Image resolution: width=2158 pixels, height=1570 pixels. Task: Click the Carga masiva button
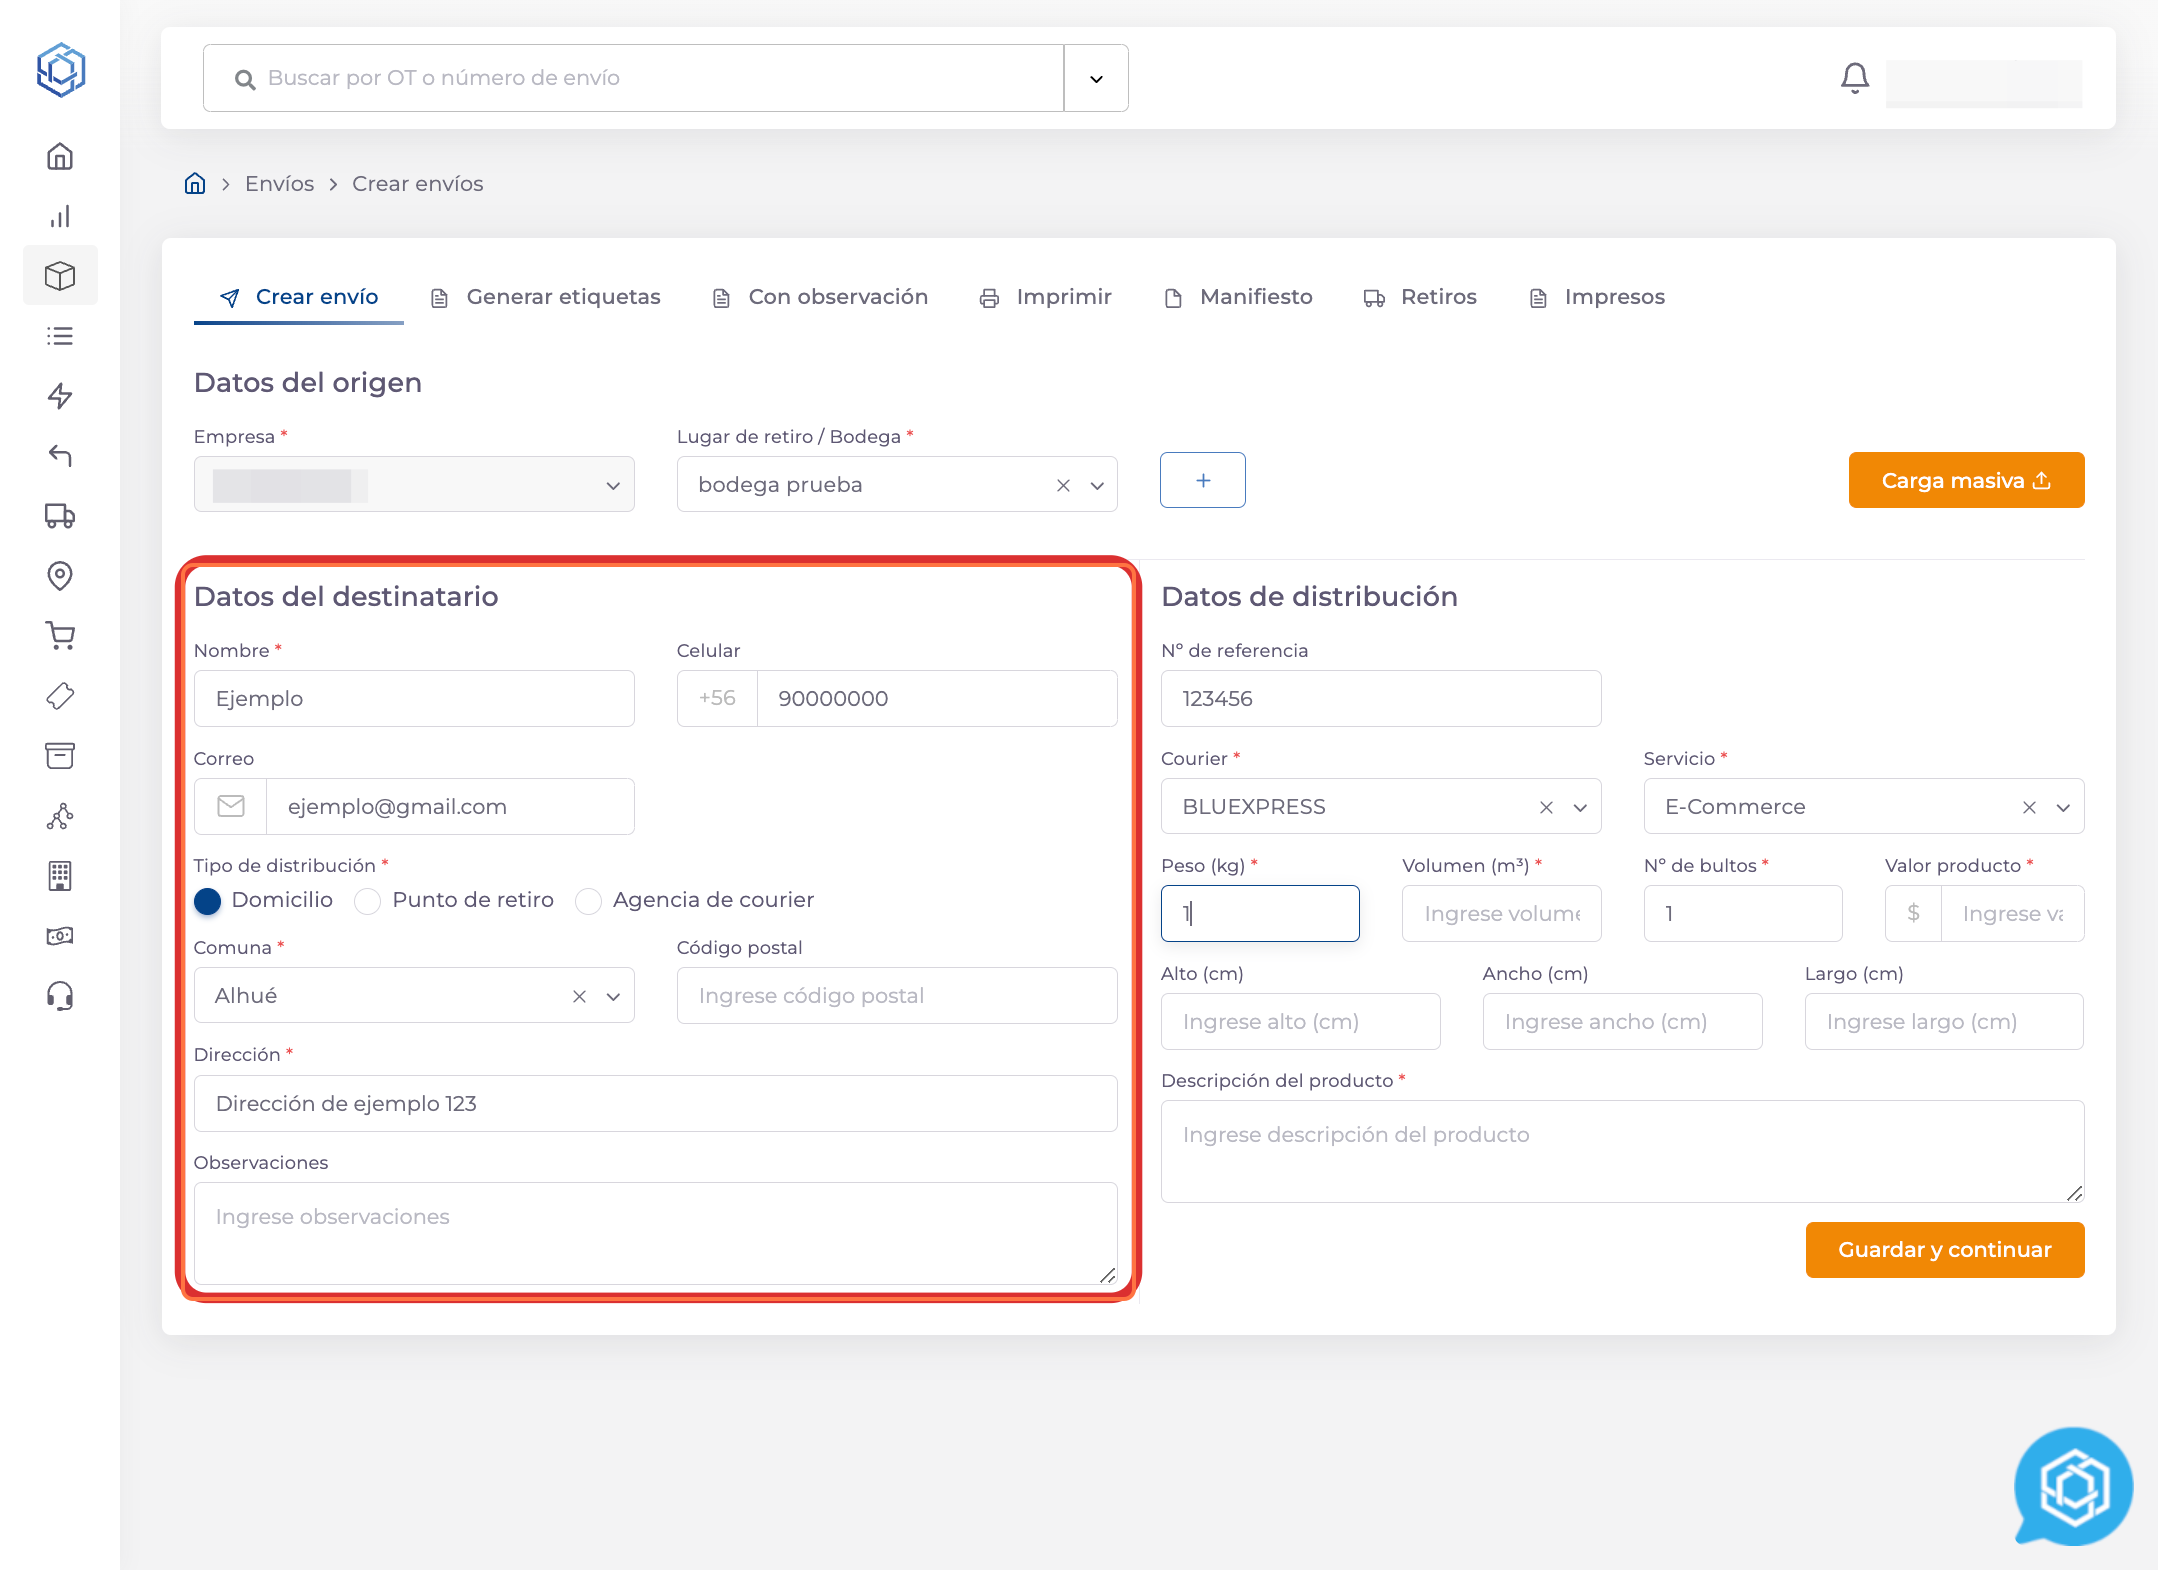pos(1965,481)
